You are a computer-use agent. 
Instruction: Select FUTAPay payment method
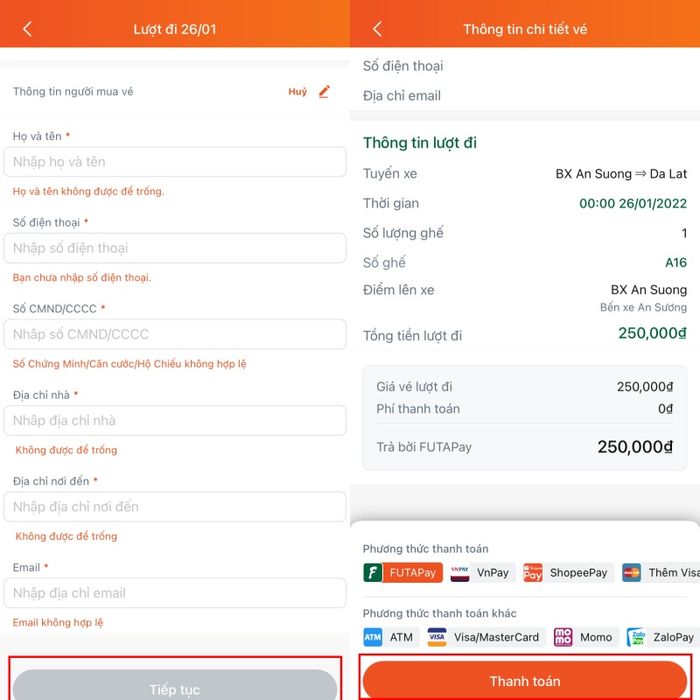coord(403,572)
